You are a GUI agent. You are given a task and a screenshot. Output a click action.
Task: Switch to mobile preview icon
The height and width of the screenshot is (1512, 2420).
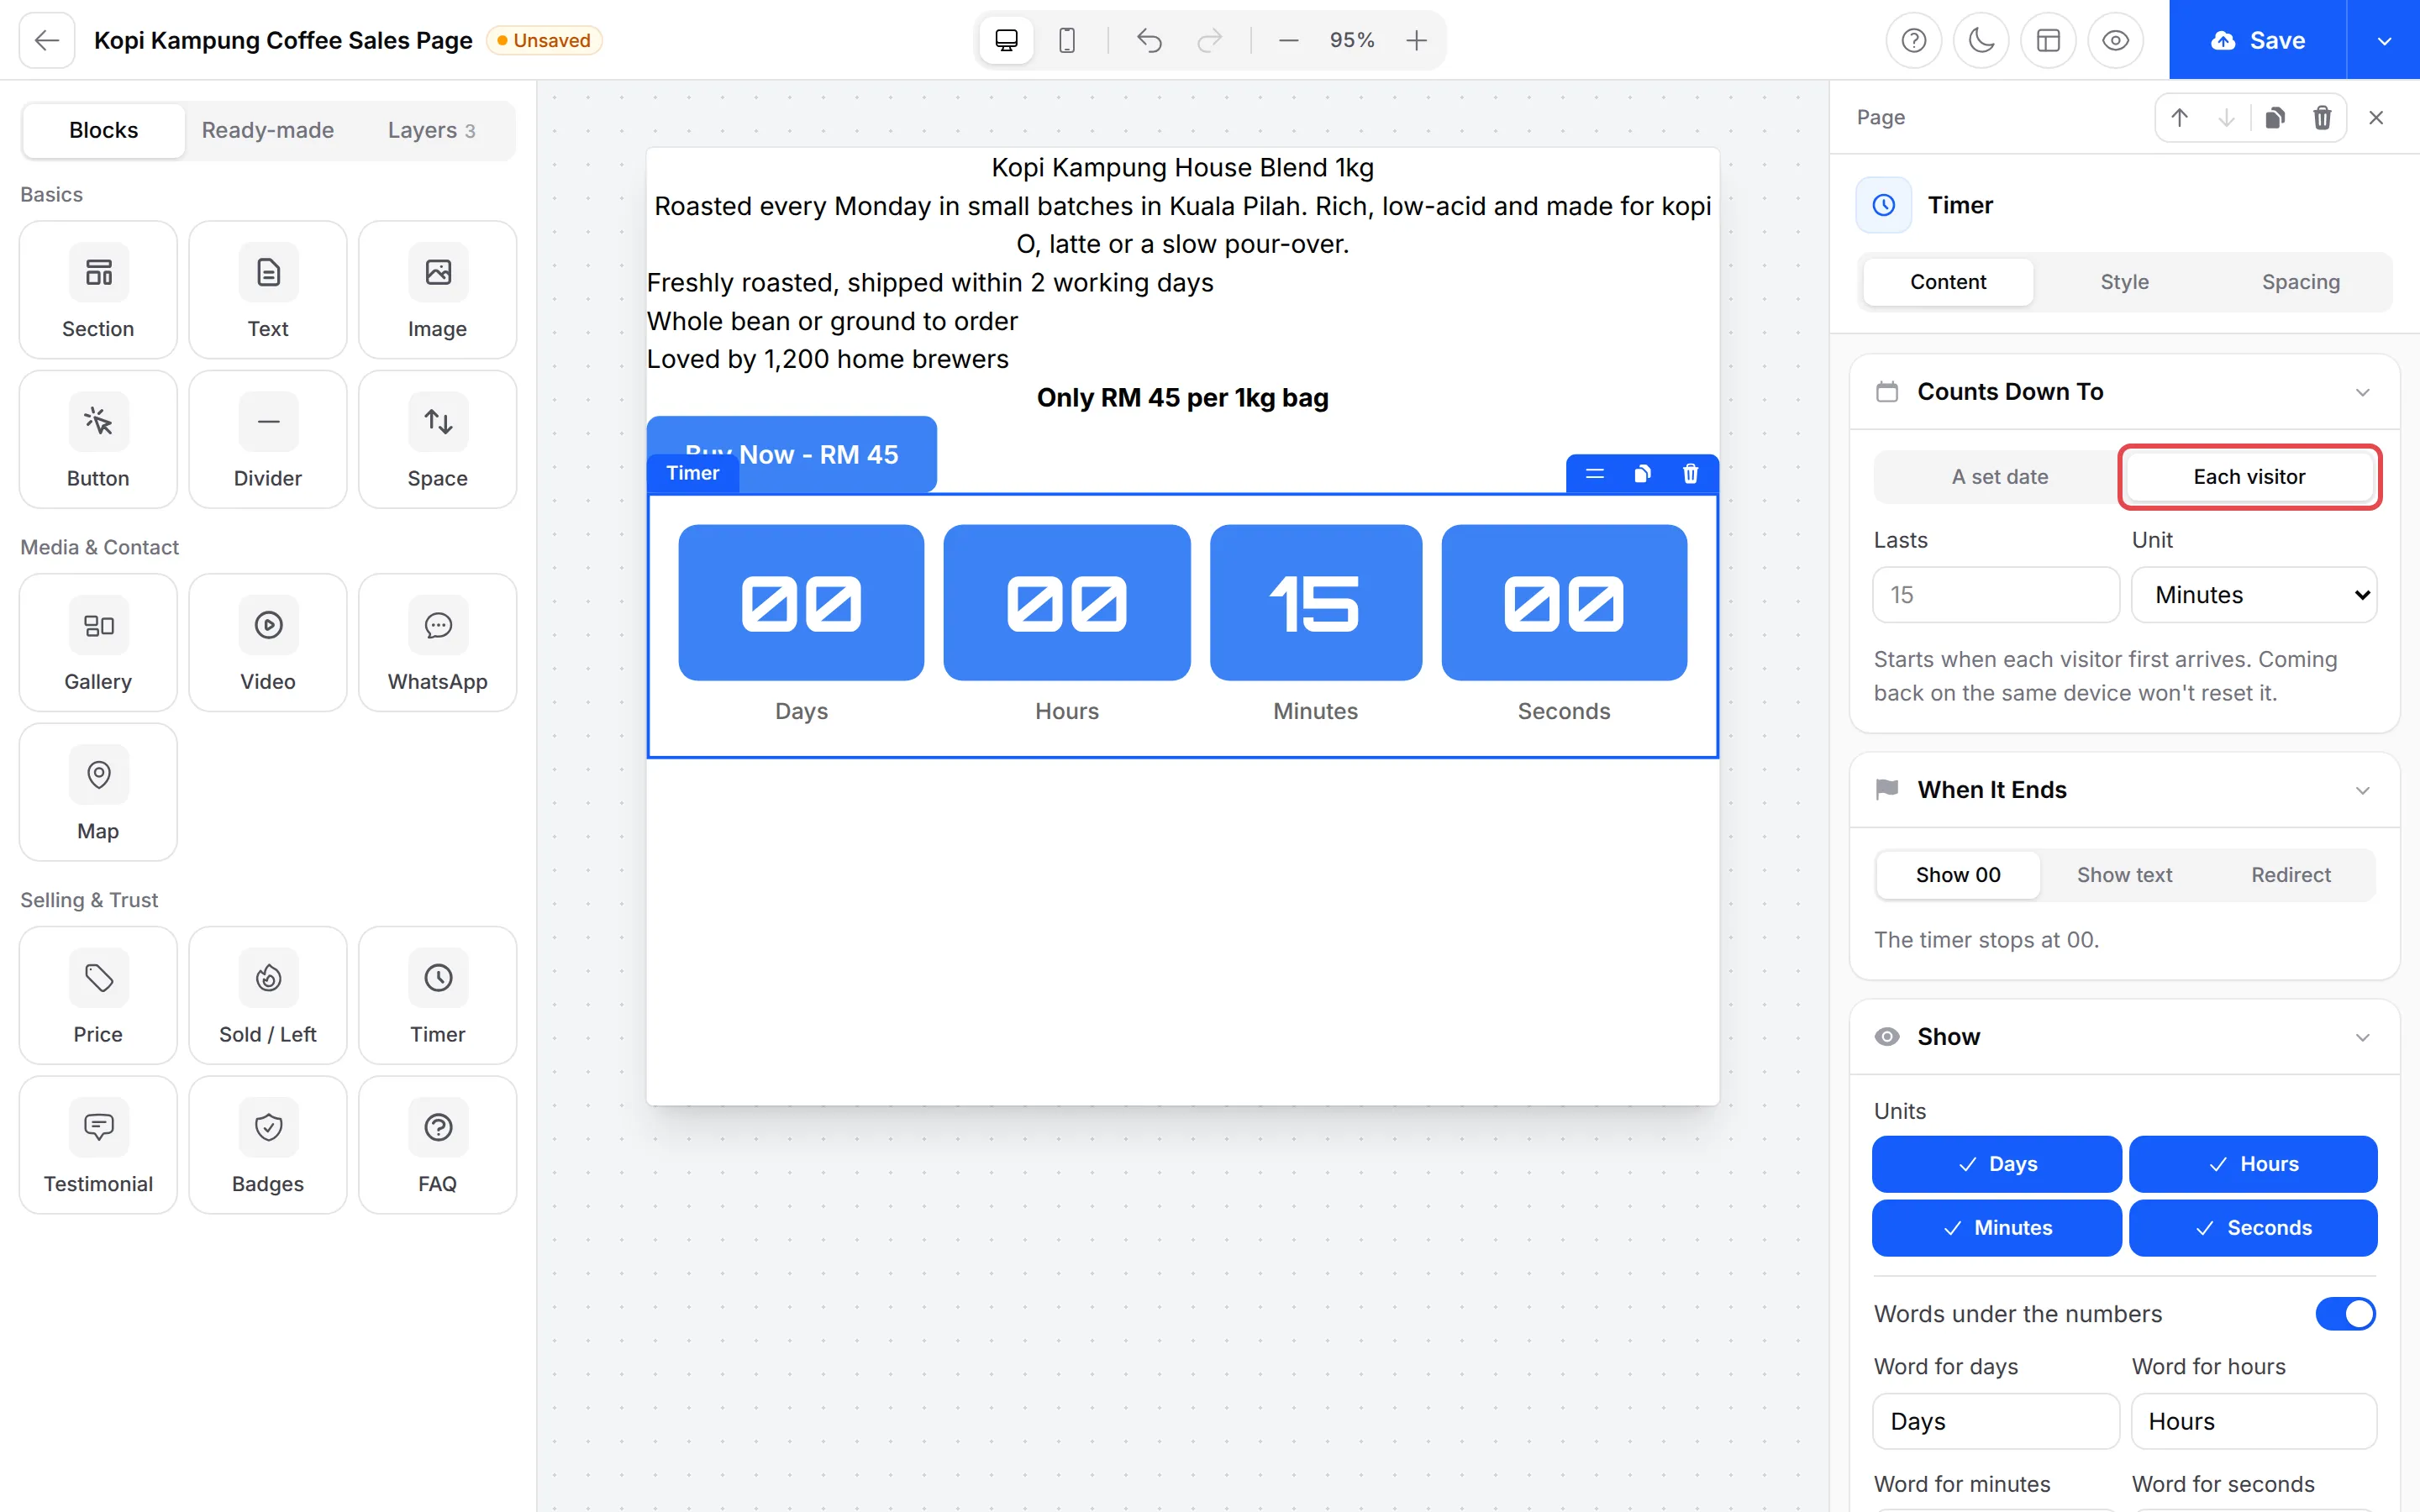point(1067,40)
